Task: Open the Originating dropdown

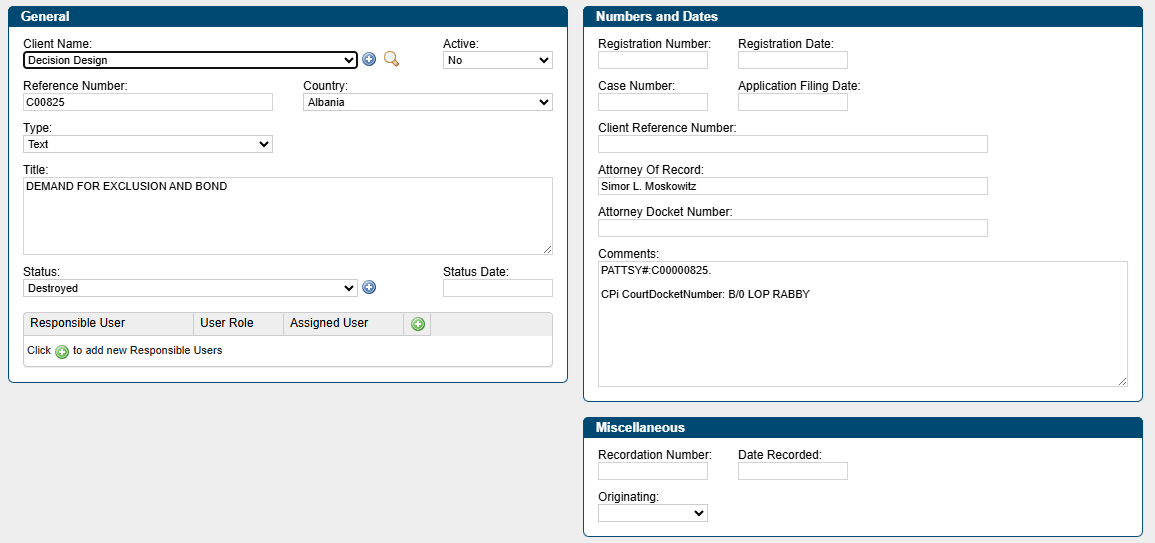Action: (x=653, y=513)
